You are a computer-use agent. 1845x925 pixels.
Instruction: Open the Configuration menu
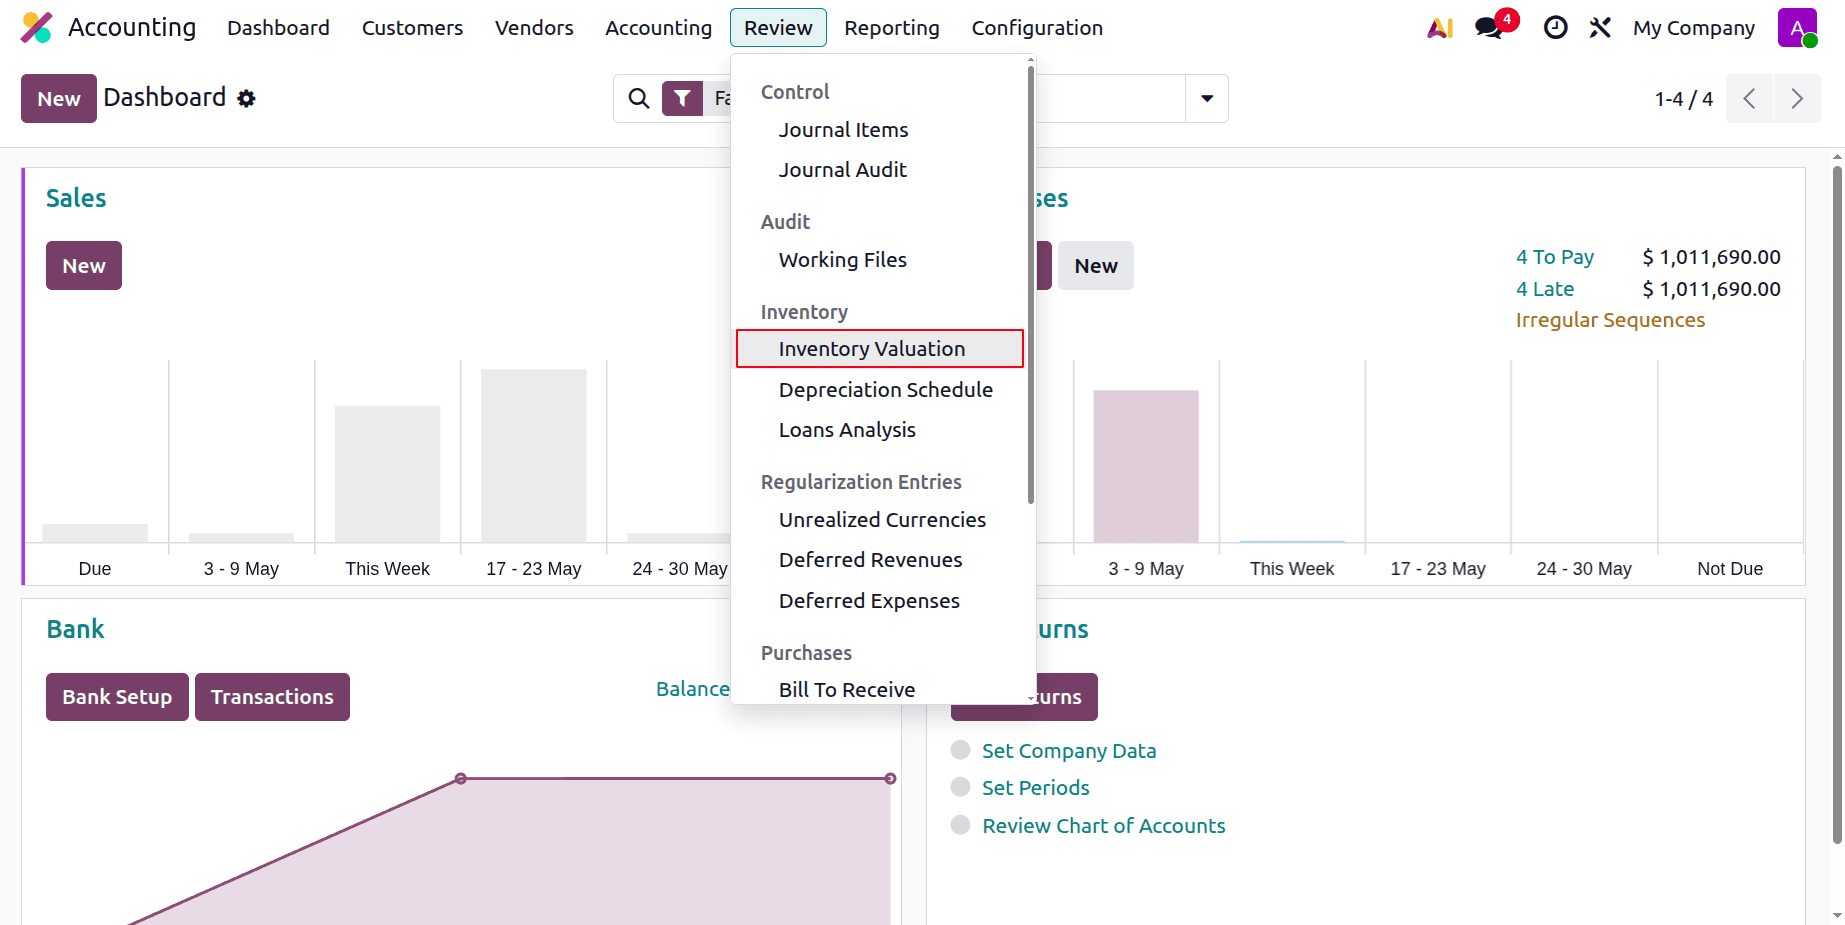point(1037,28)
